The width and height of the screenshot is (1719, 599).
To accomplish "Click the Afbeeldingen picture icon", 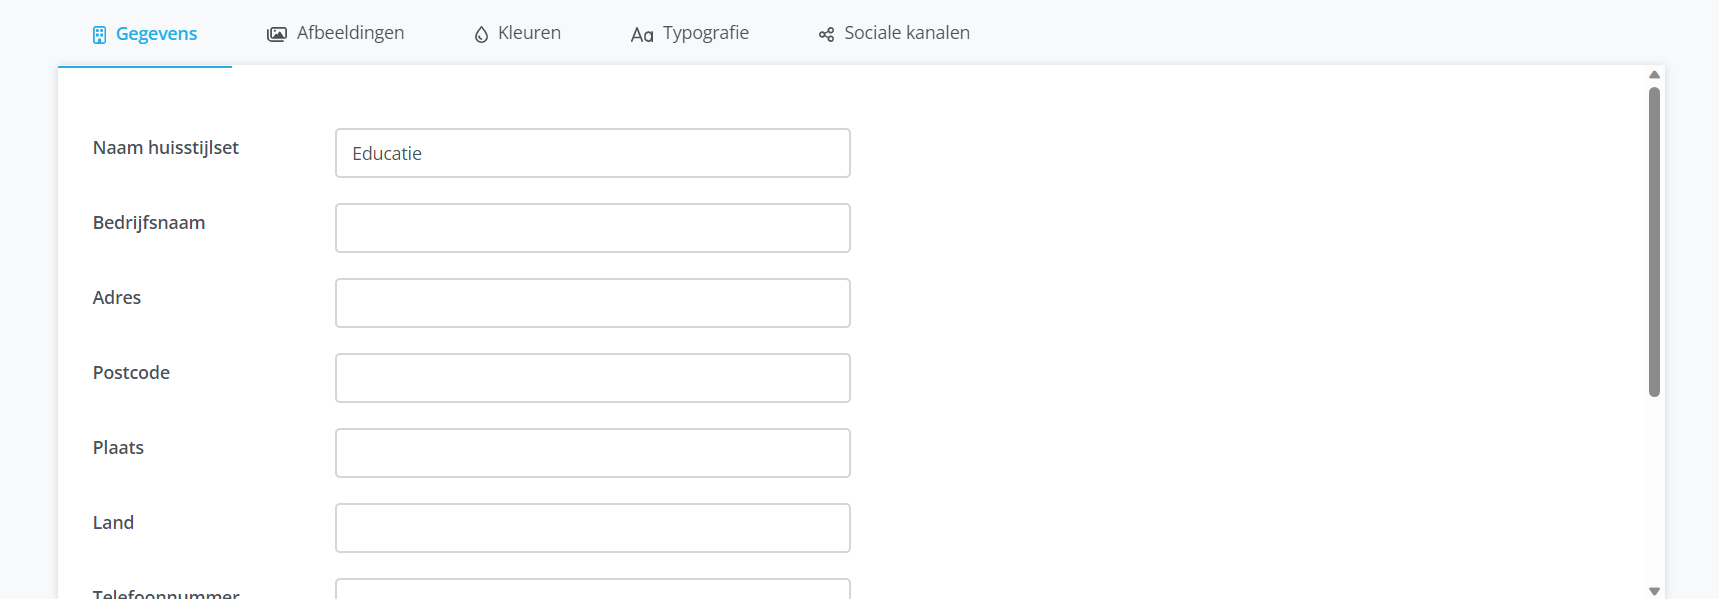I will coord(275,32).
